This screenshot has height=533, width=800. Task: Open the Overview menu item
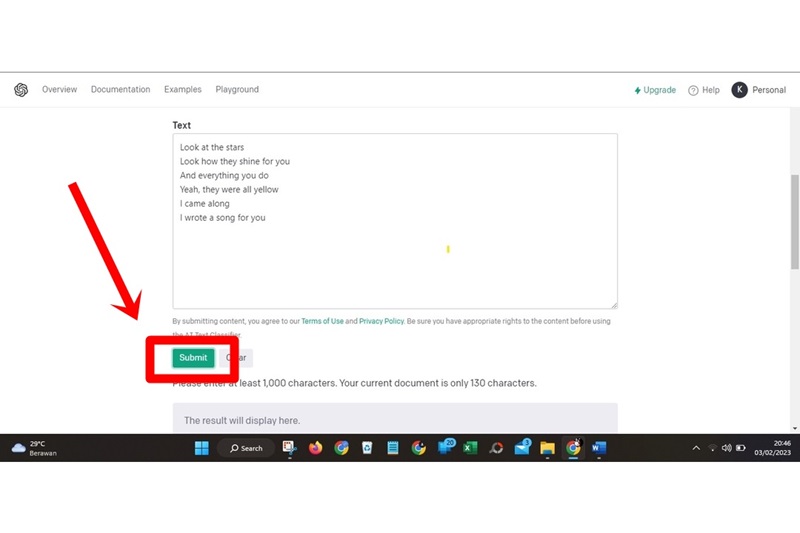pos(59,89)
